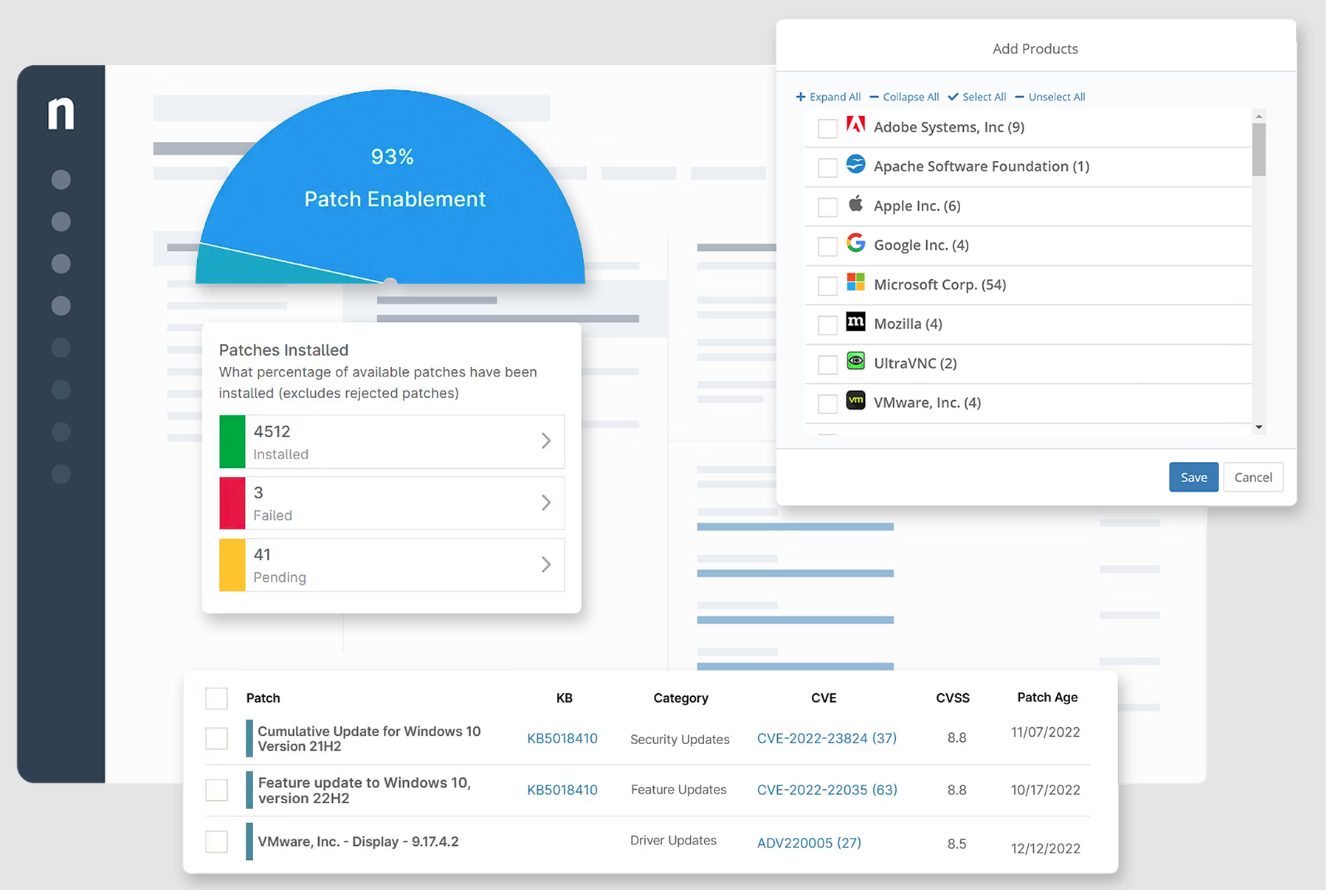Click the Google Inc. logo icon
The height and width of the screenshot is (890, 1326).
pos(855,243)
